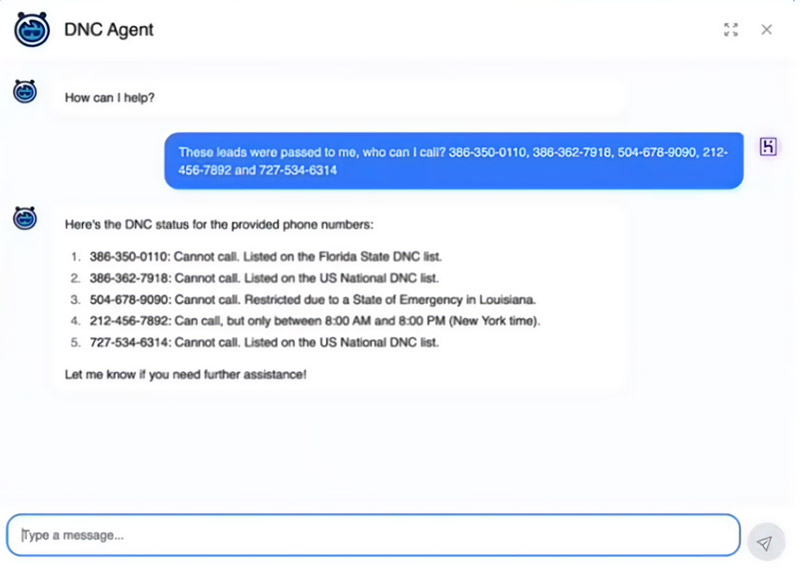The height and width of the screenshot is (583, 800).
Task: Click the paper plane send icon
Action: click(764, 541)
